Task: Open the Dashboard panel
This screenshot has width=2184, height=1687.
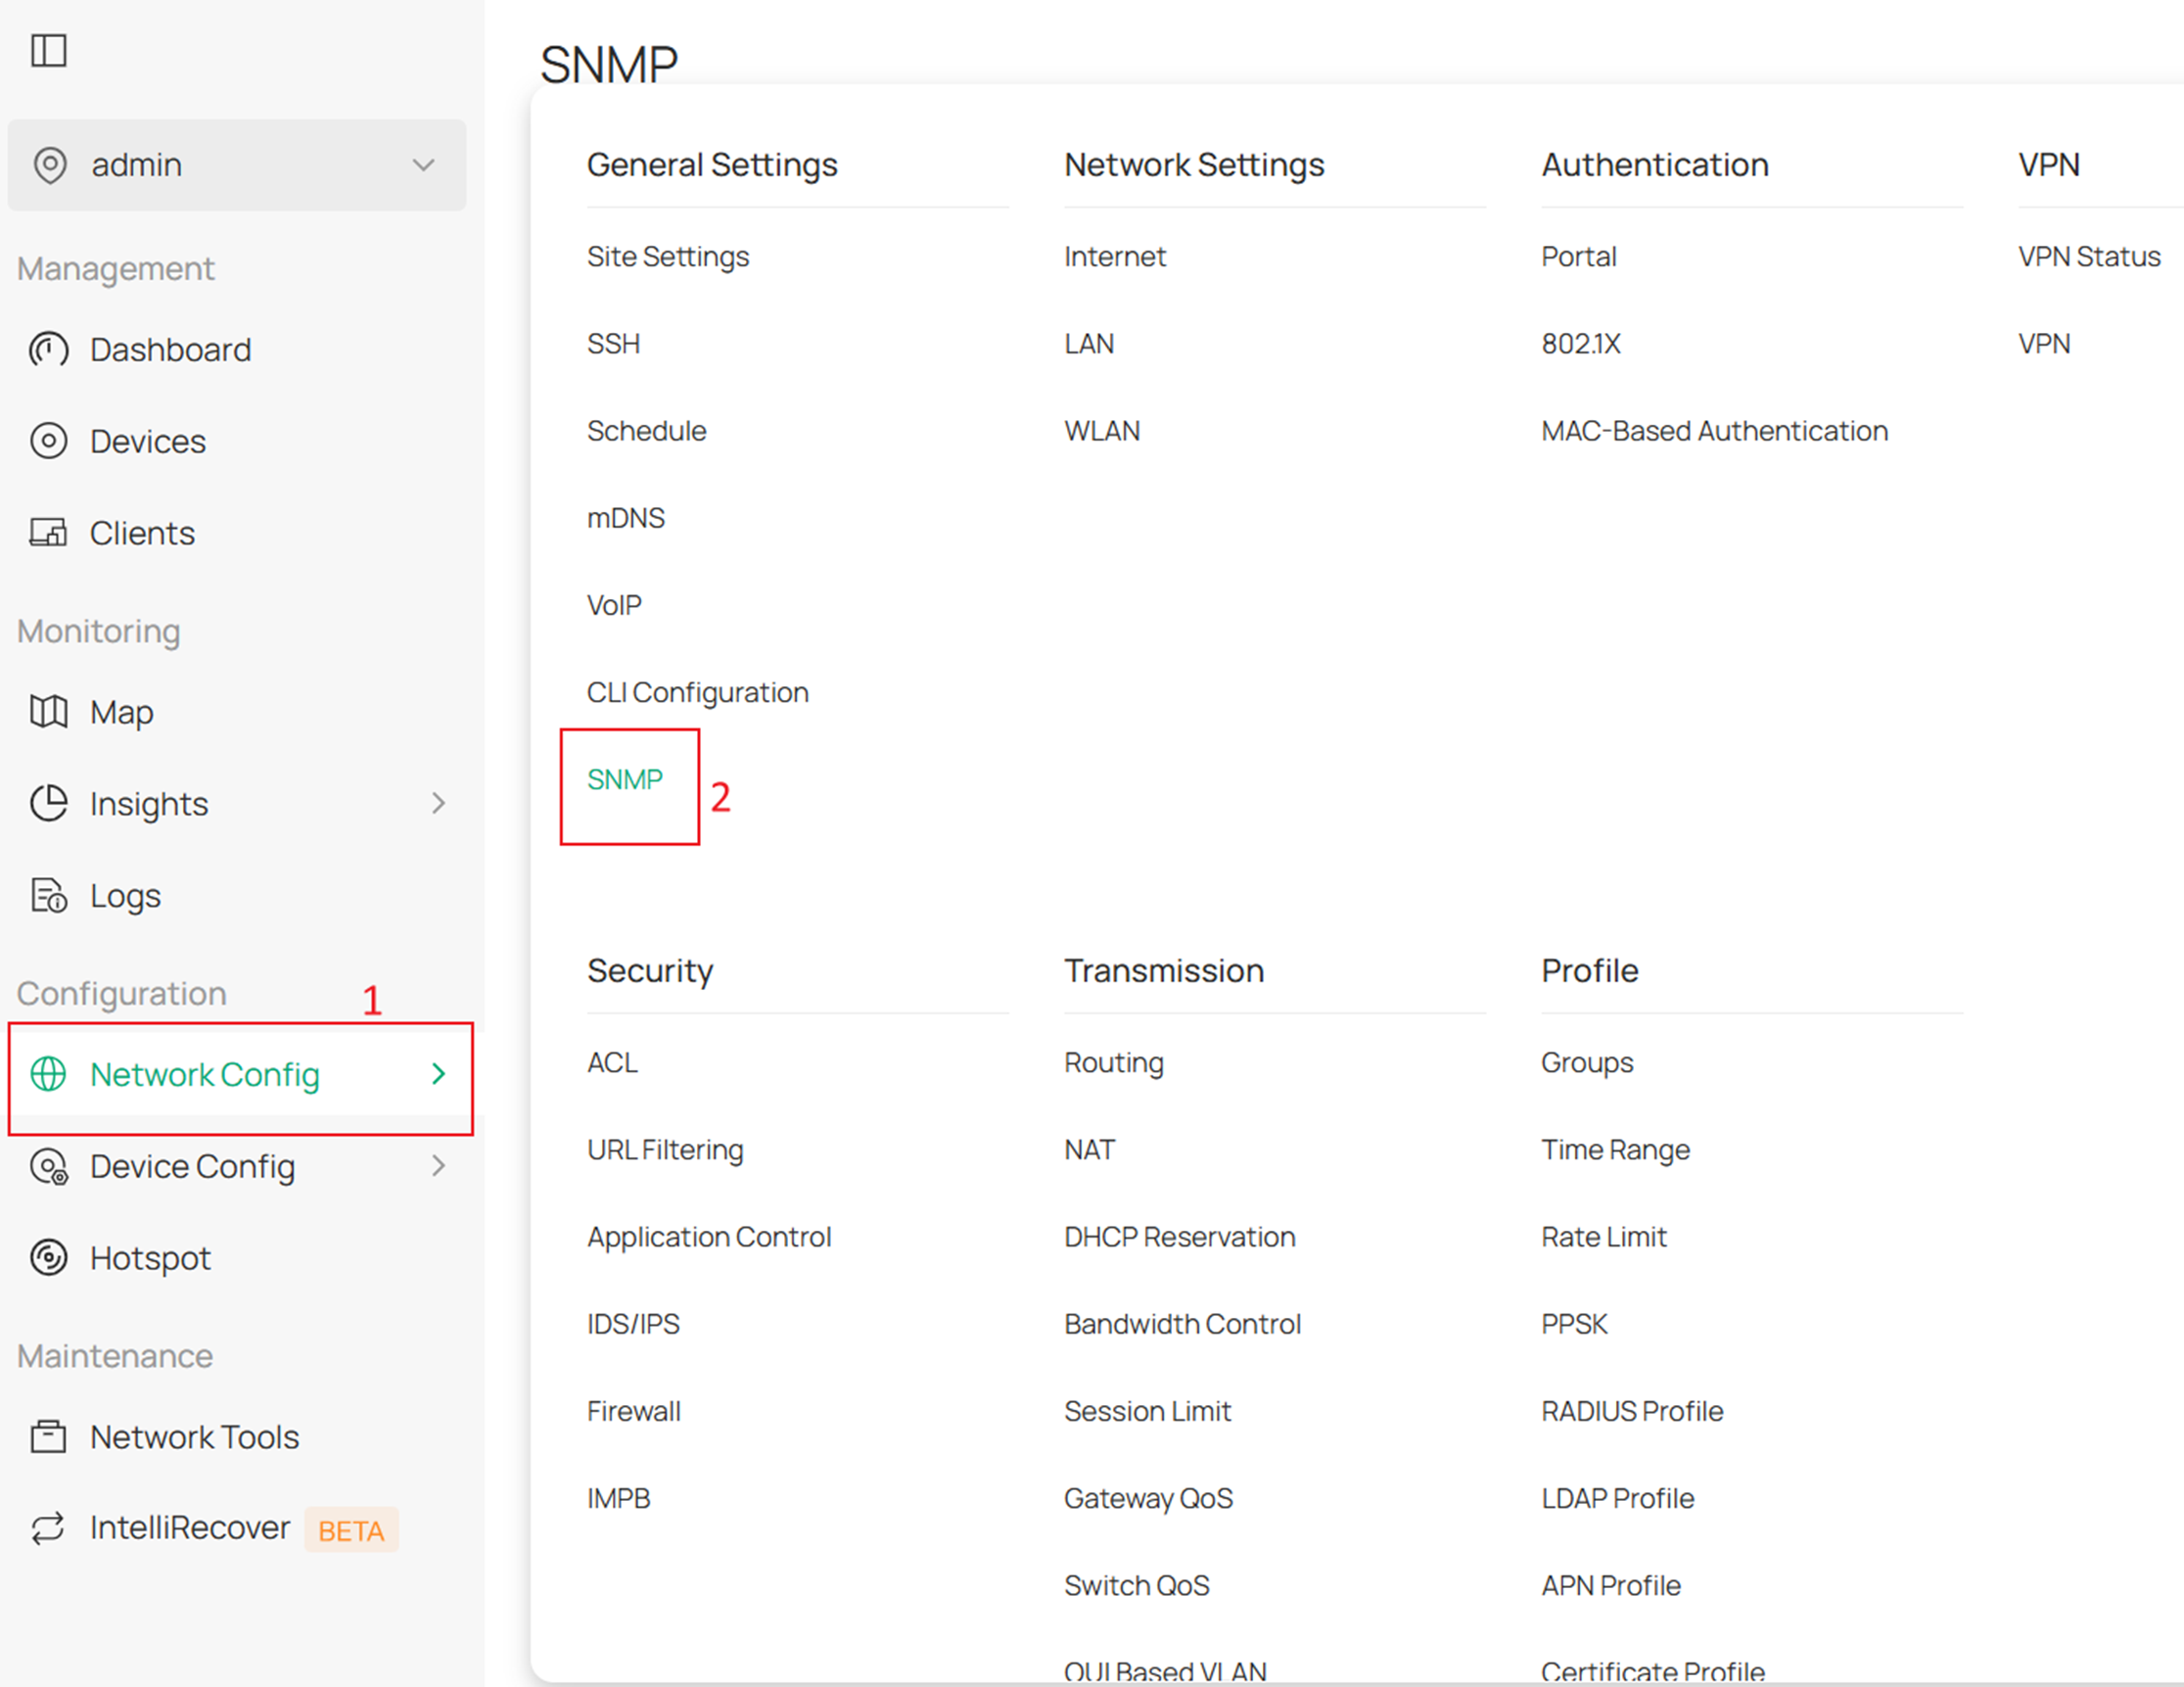Action: pyautogui.click(x=170, y=349)
